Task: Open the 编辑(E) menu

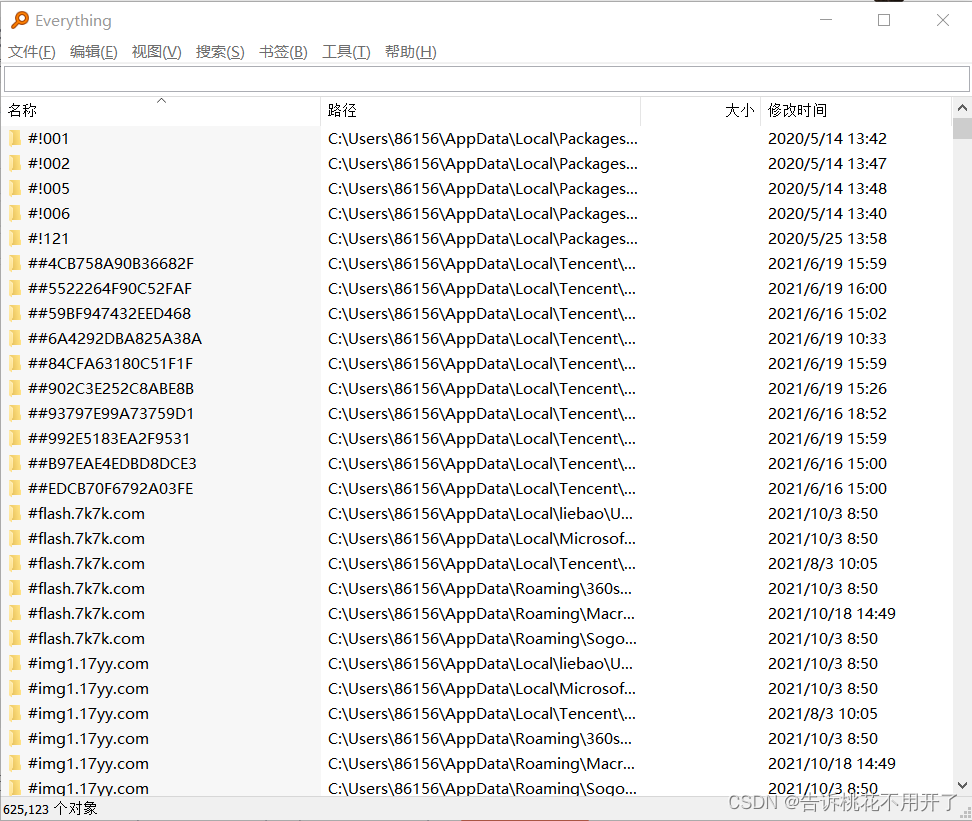Action: [x=94, y=52]
